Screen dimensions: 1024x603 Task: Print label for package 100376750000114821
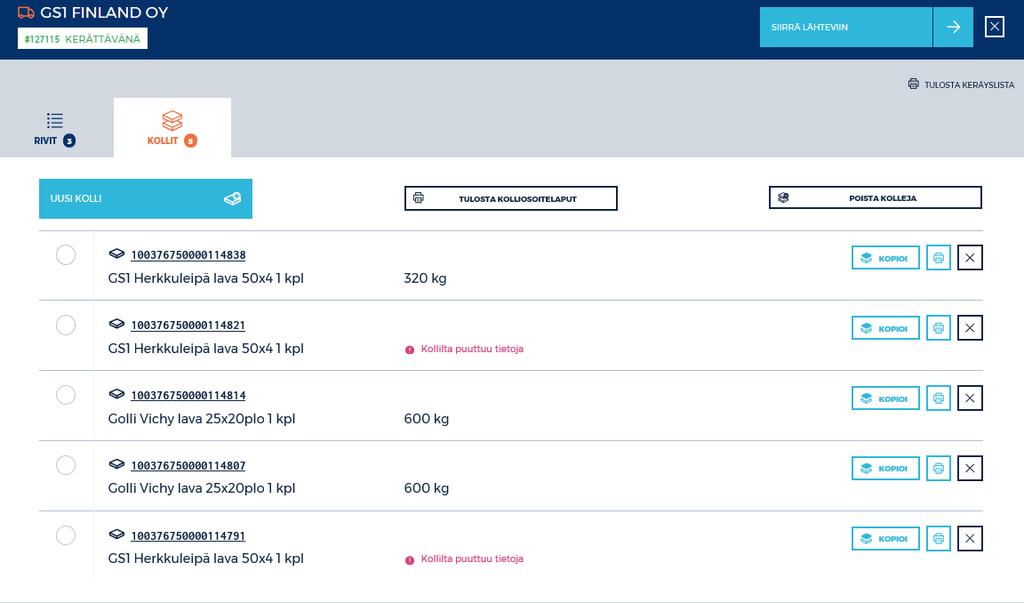click(x=938, y=328)
